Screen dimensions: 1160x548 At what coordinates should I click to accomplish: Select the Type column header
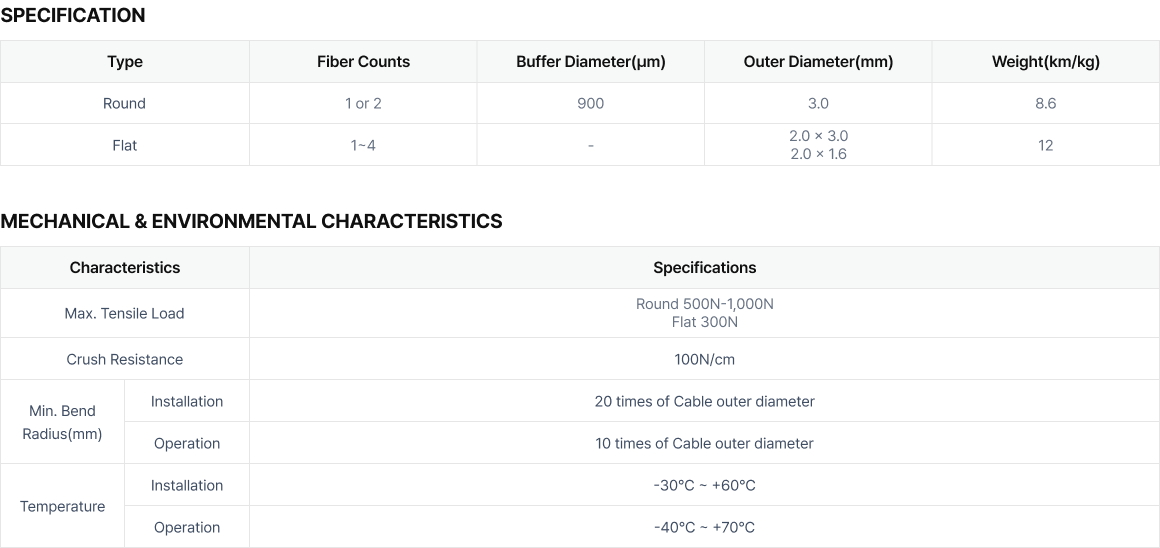[x=124, y=62]
